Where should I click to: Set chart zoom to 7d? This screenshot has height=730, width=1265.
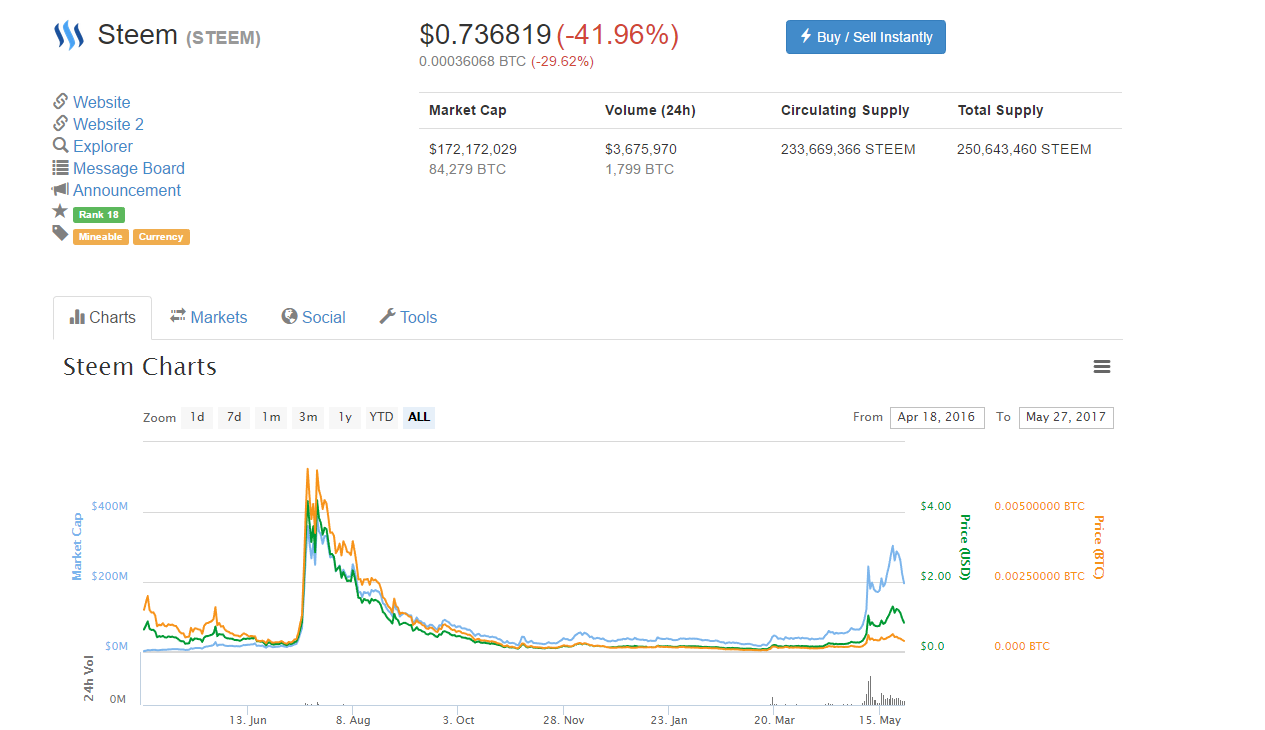[x=234, y=417]
